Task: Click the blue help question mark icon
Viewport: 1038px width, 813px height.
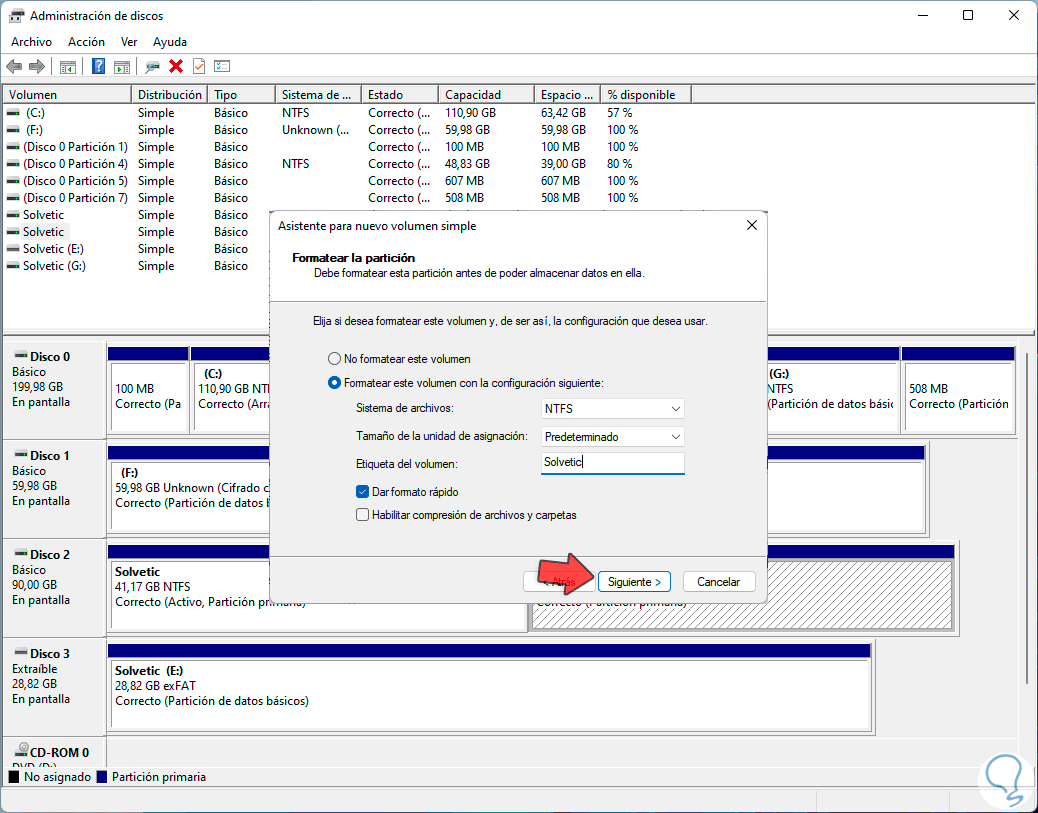Action: pyautogui.click(x=99, y=67)
